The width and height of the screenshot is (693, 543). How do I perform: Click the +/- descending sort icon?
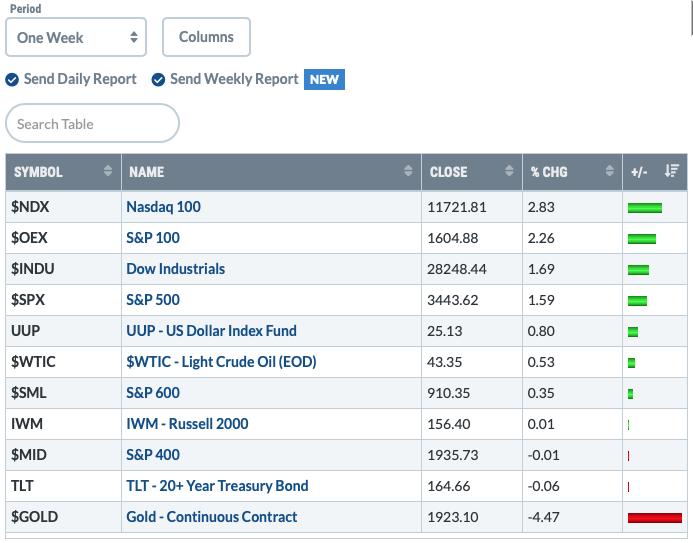671,171
